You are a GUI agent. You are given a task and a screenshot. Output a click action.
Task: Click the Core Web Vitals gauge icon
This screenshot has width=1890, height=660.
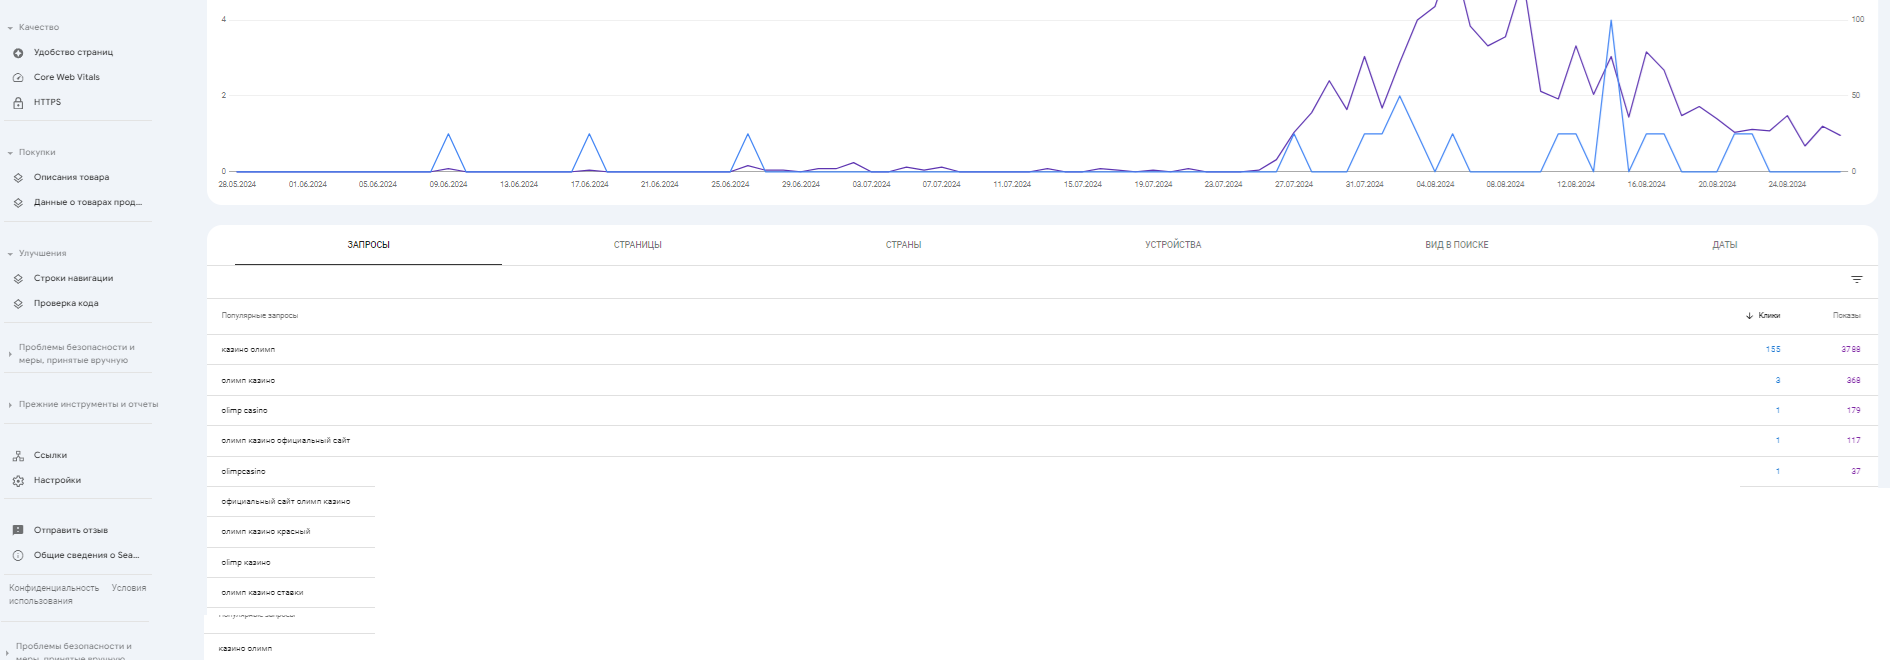tap(18, 78)
